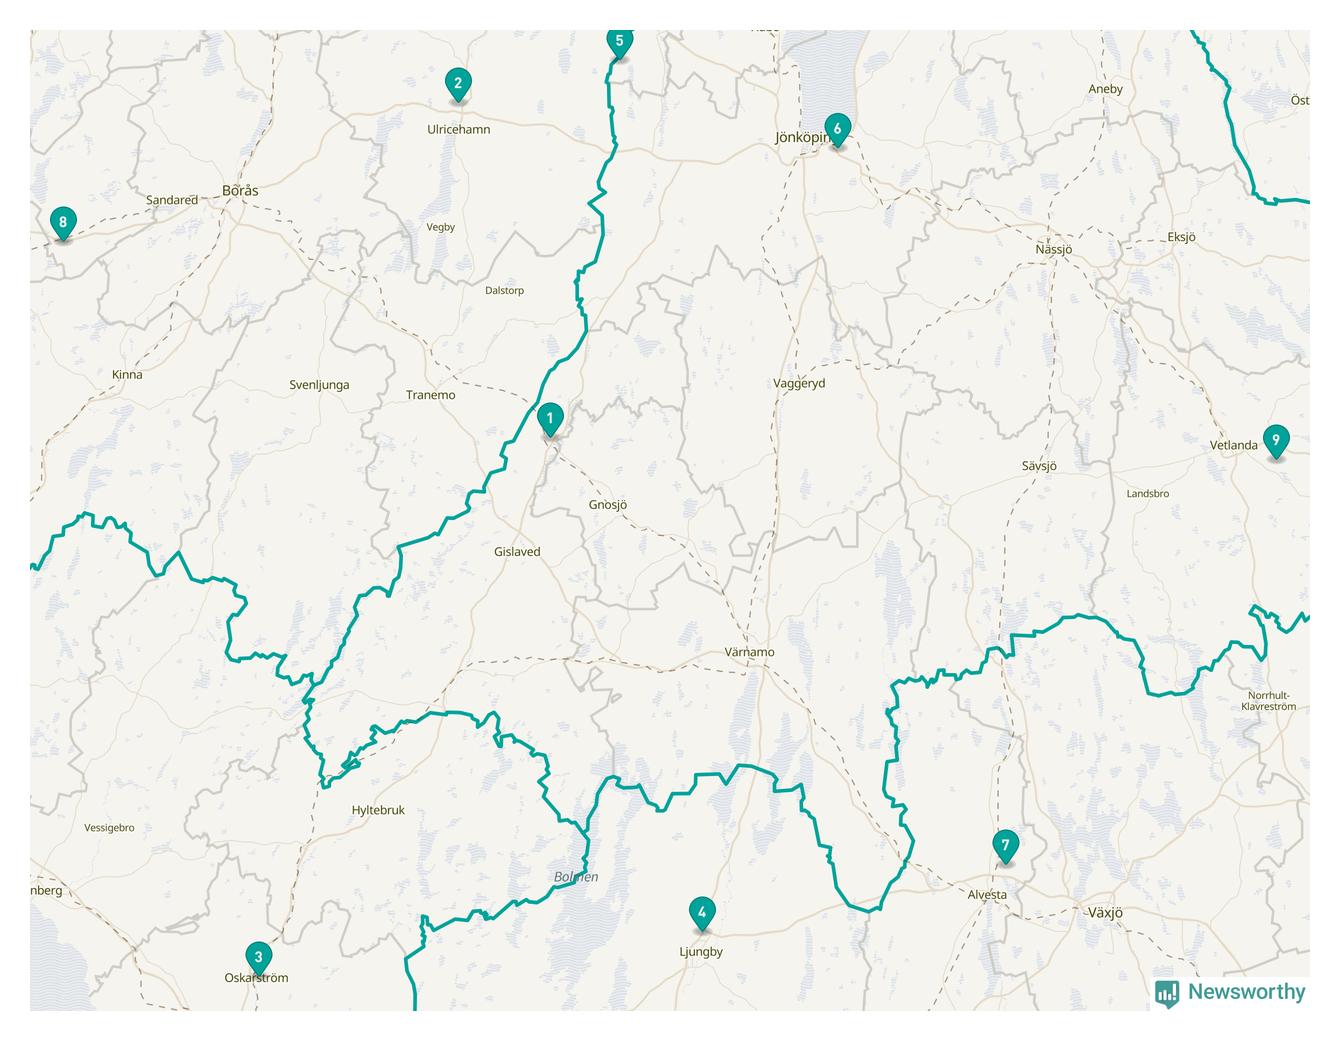Open marker 6 at Jönköping

click(x=837, y=130)
